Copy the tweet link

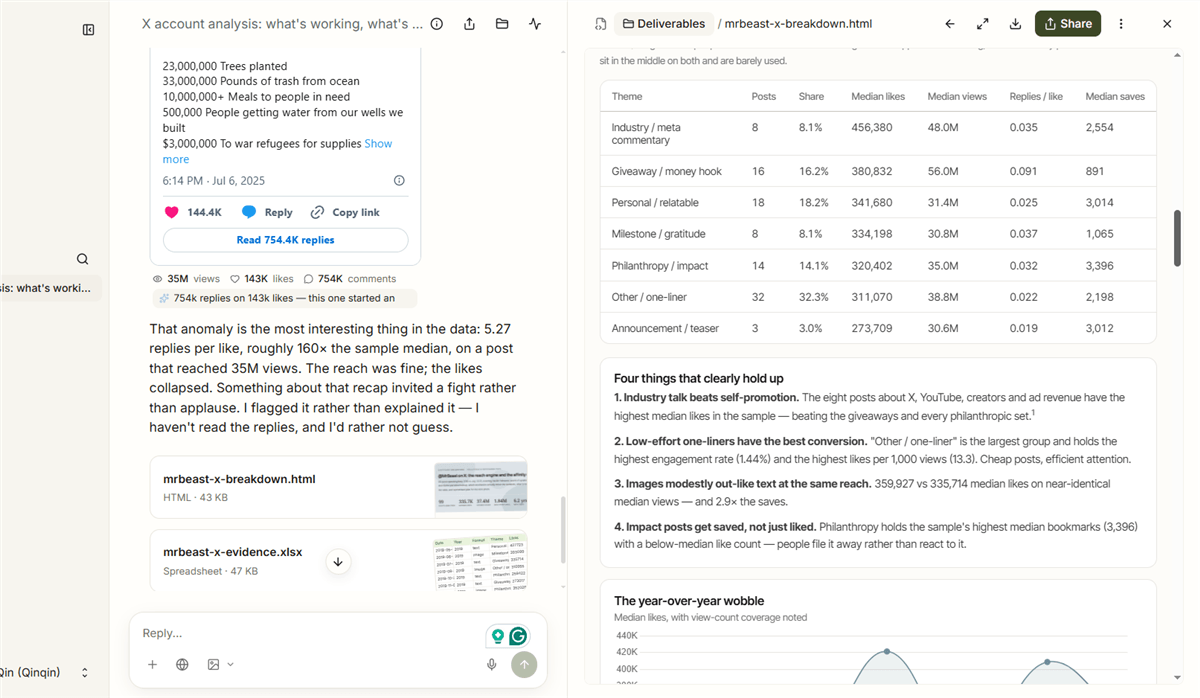coord(345,212)
